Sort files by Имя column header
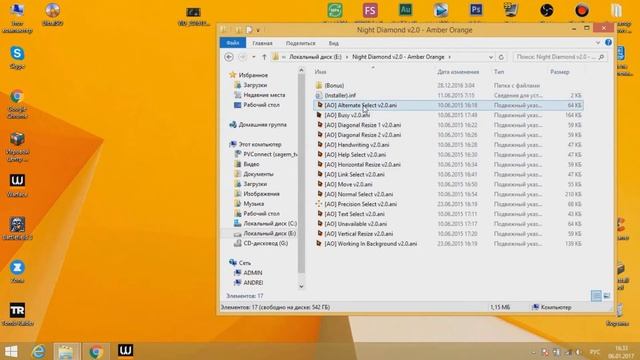640x360 pixels. [320, 72]
